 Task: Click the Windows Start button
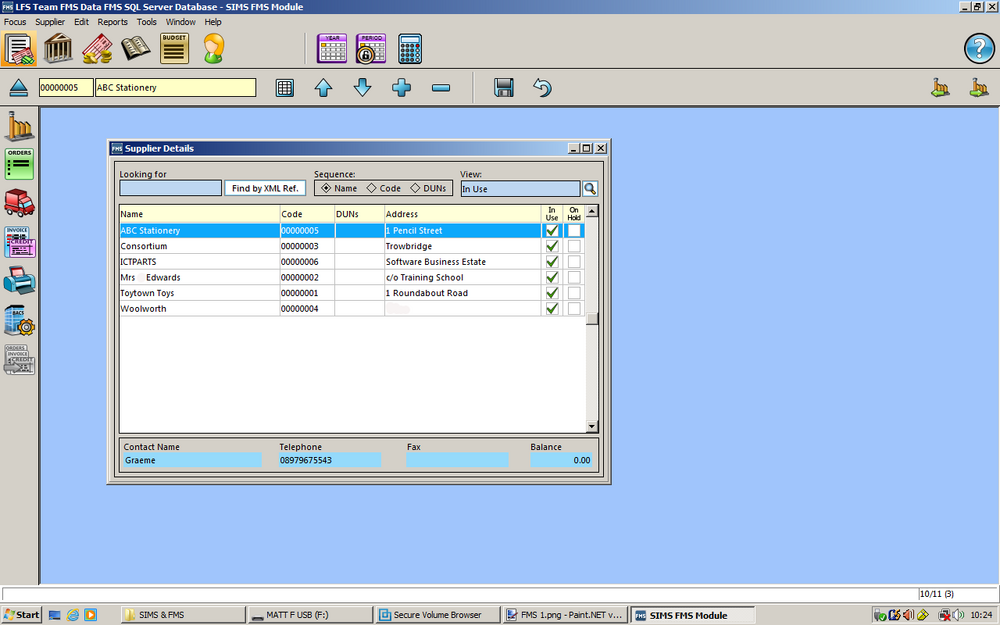(21, 615)
